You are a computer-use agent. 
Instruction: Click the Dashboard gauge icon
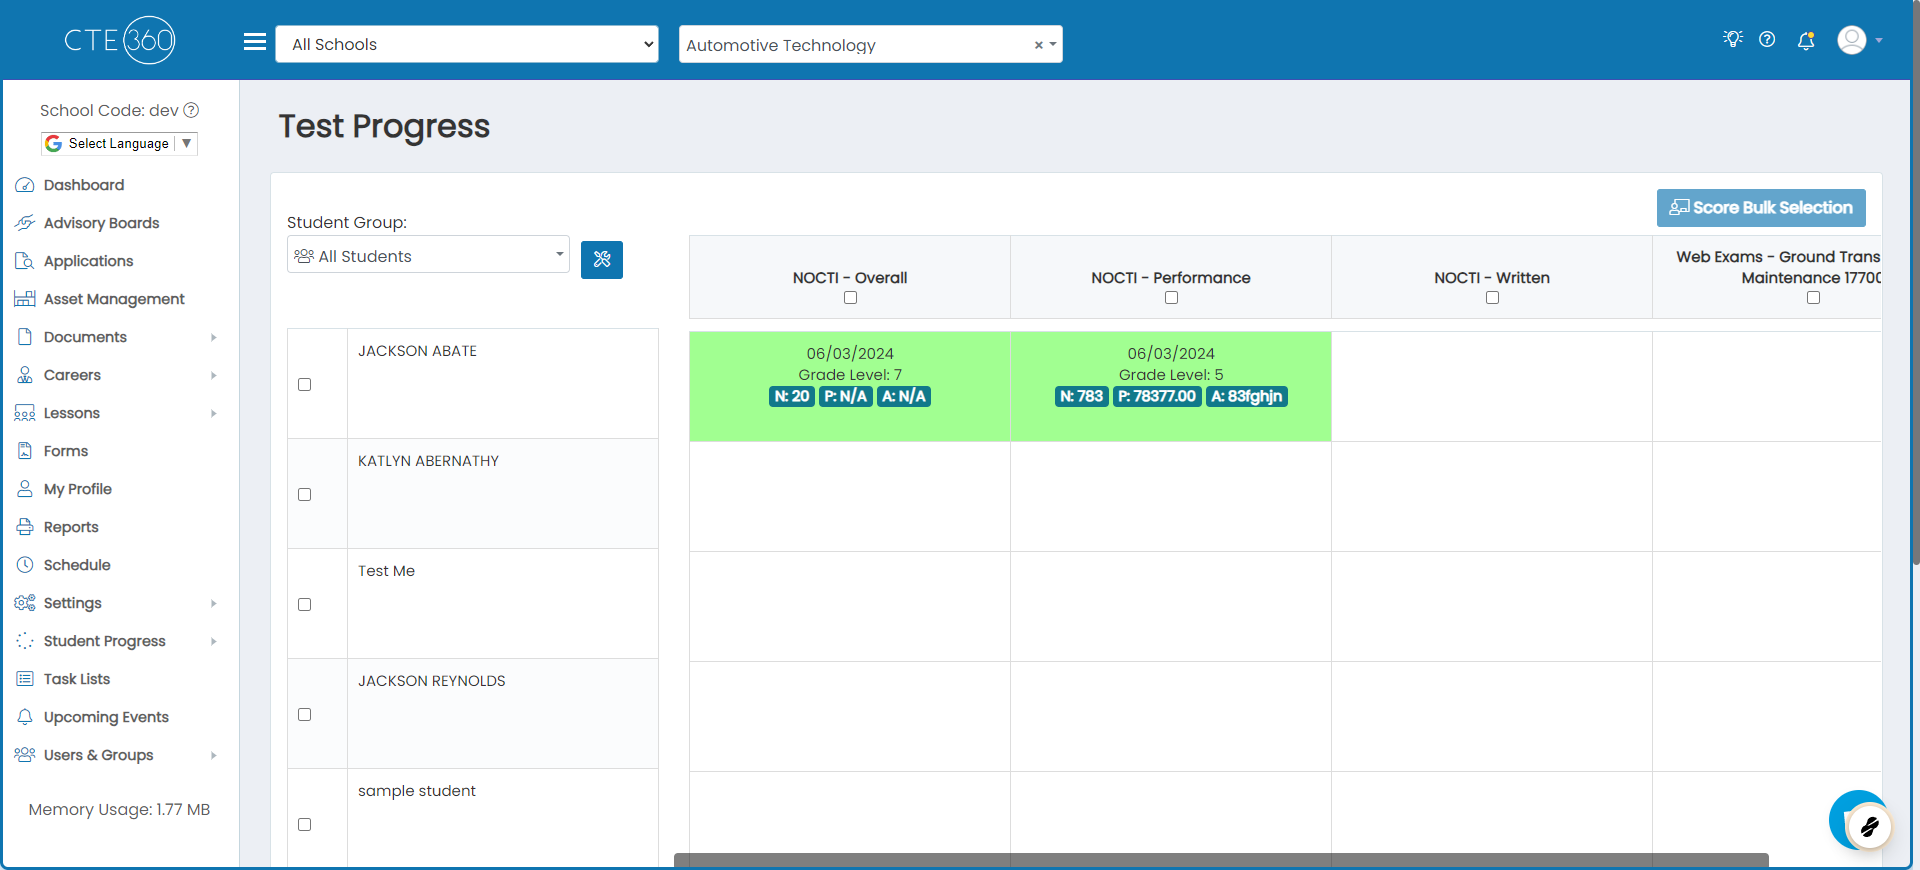click(x=25, y=185)
